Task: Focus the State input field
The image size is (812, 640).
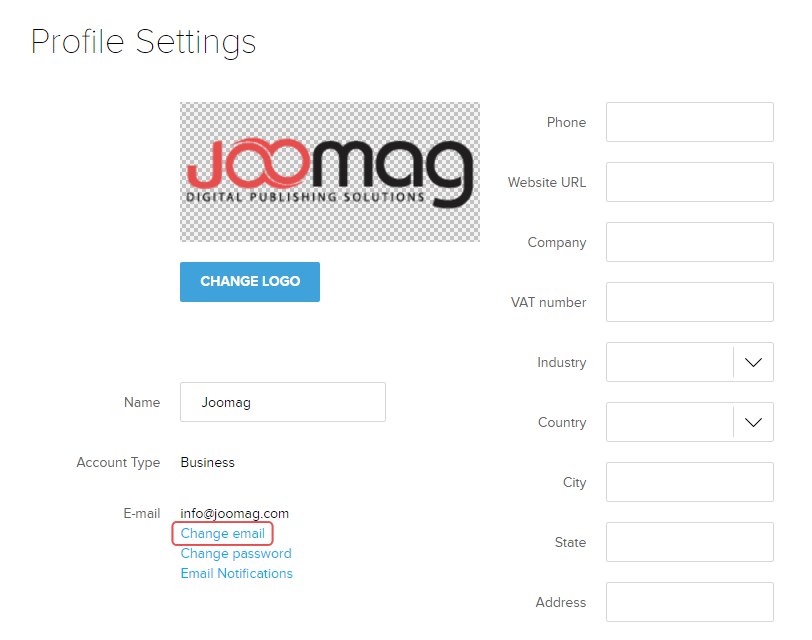Action: coord(690,542)
